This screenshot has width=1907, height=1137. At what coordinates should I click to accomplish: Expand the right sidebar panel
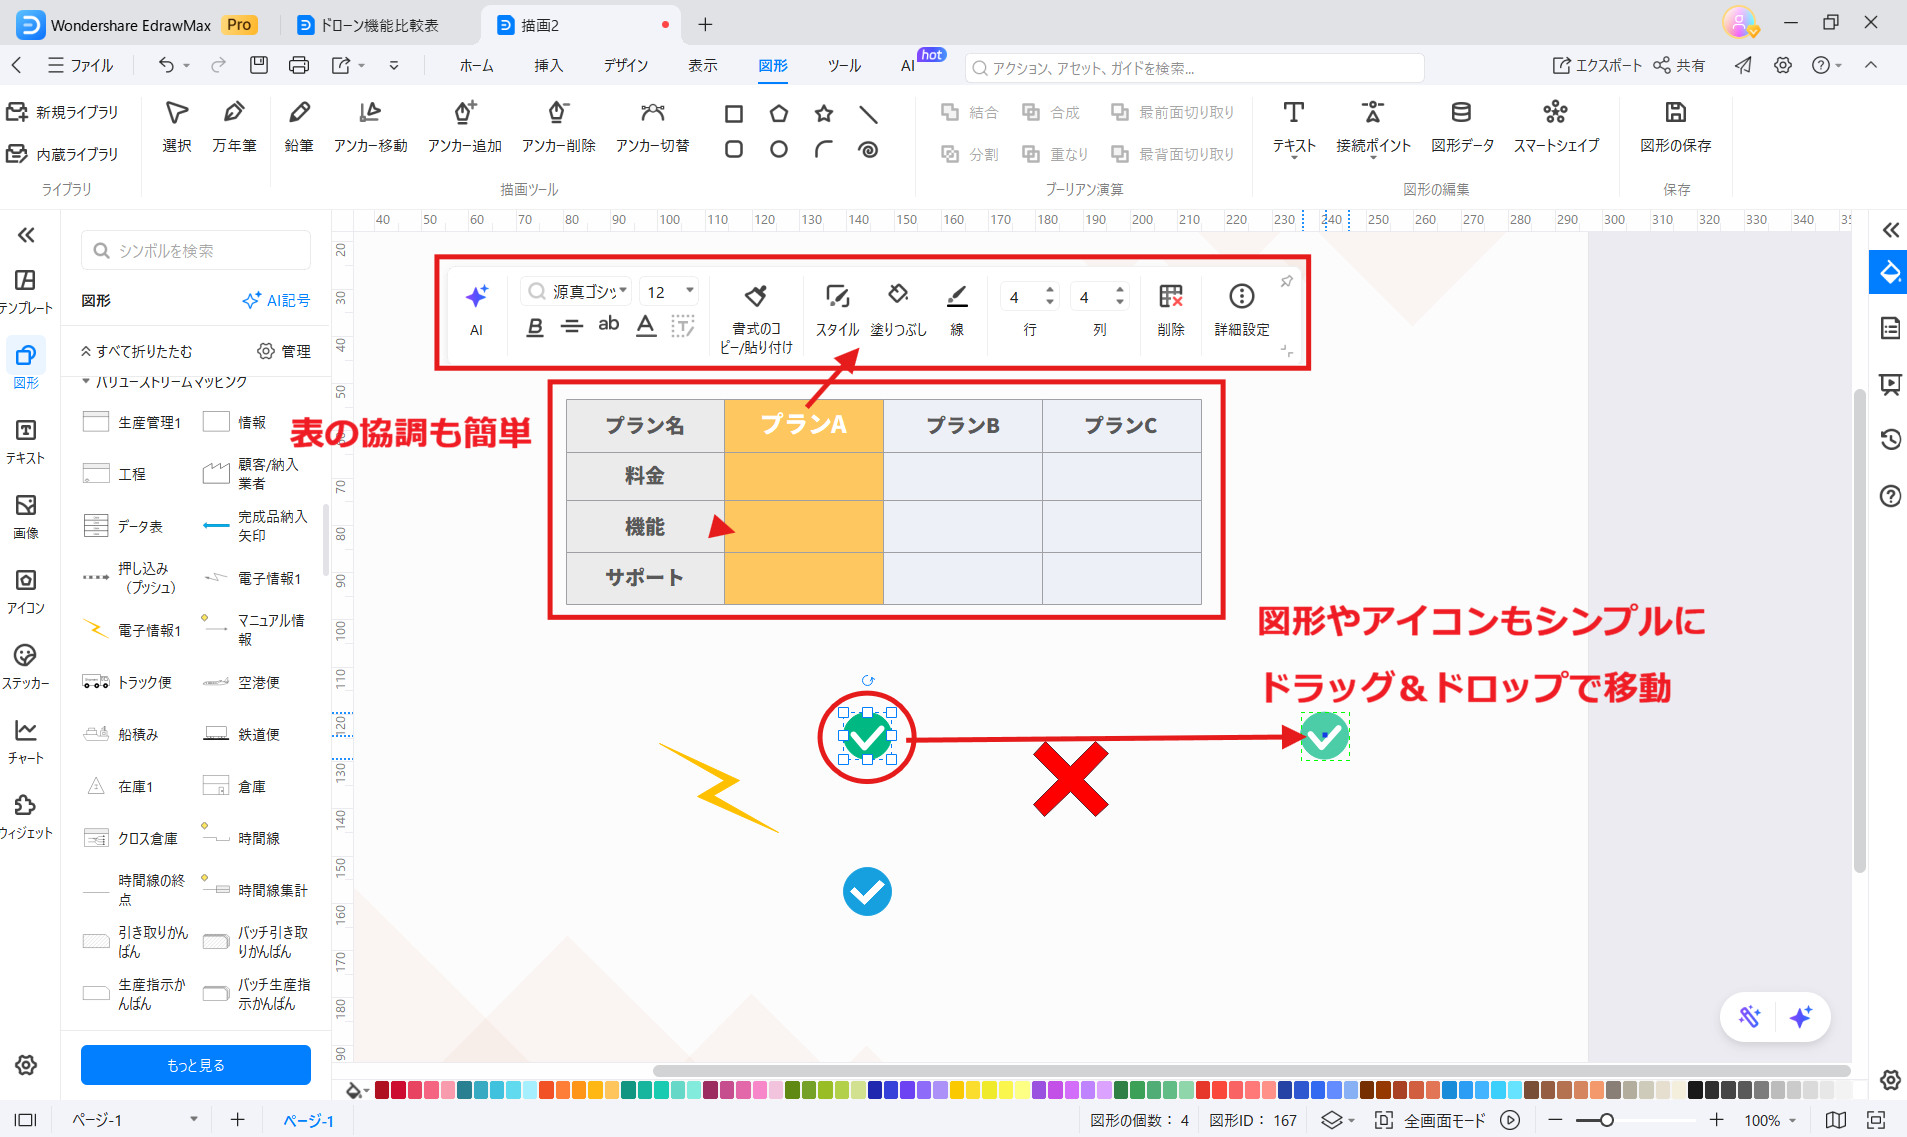click(x=1890, y=230)
